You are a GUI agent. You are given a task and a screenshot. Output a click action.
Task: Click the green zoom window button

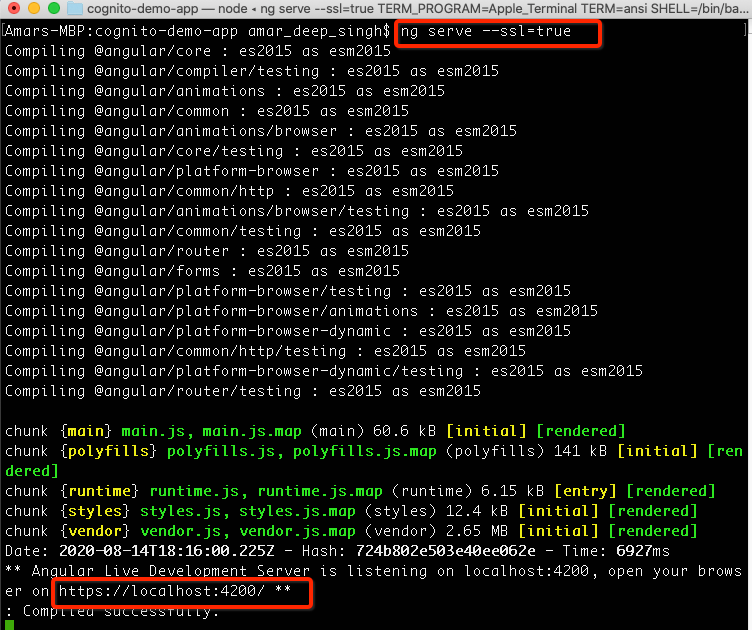[x=54, y=8]
